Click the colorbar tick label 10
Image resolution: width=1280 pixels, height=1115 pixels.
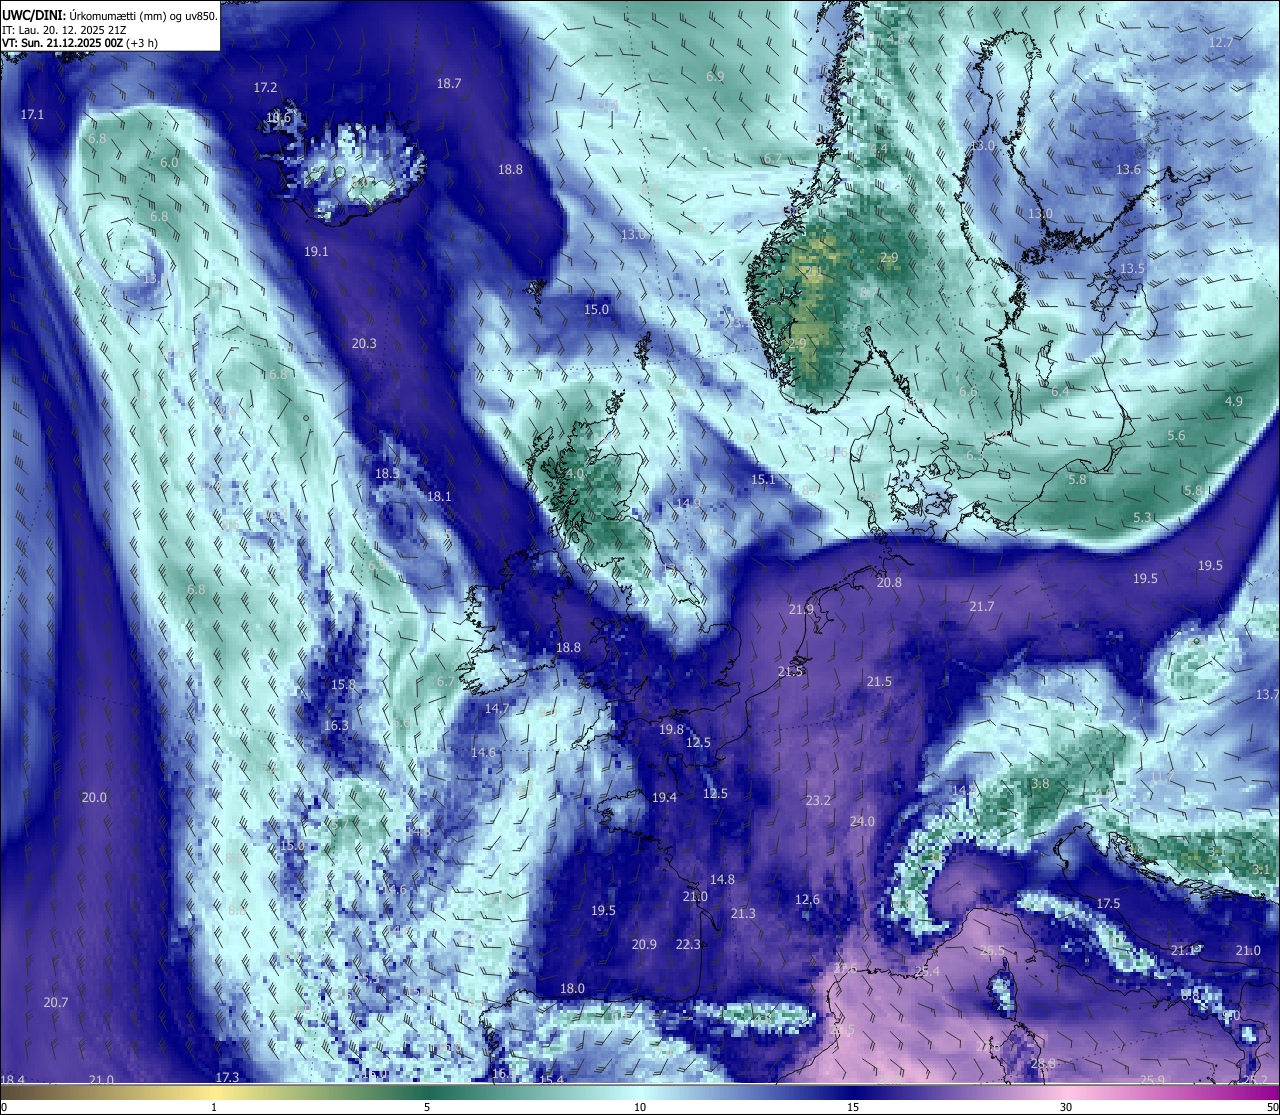640,1108
